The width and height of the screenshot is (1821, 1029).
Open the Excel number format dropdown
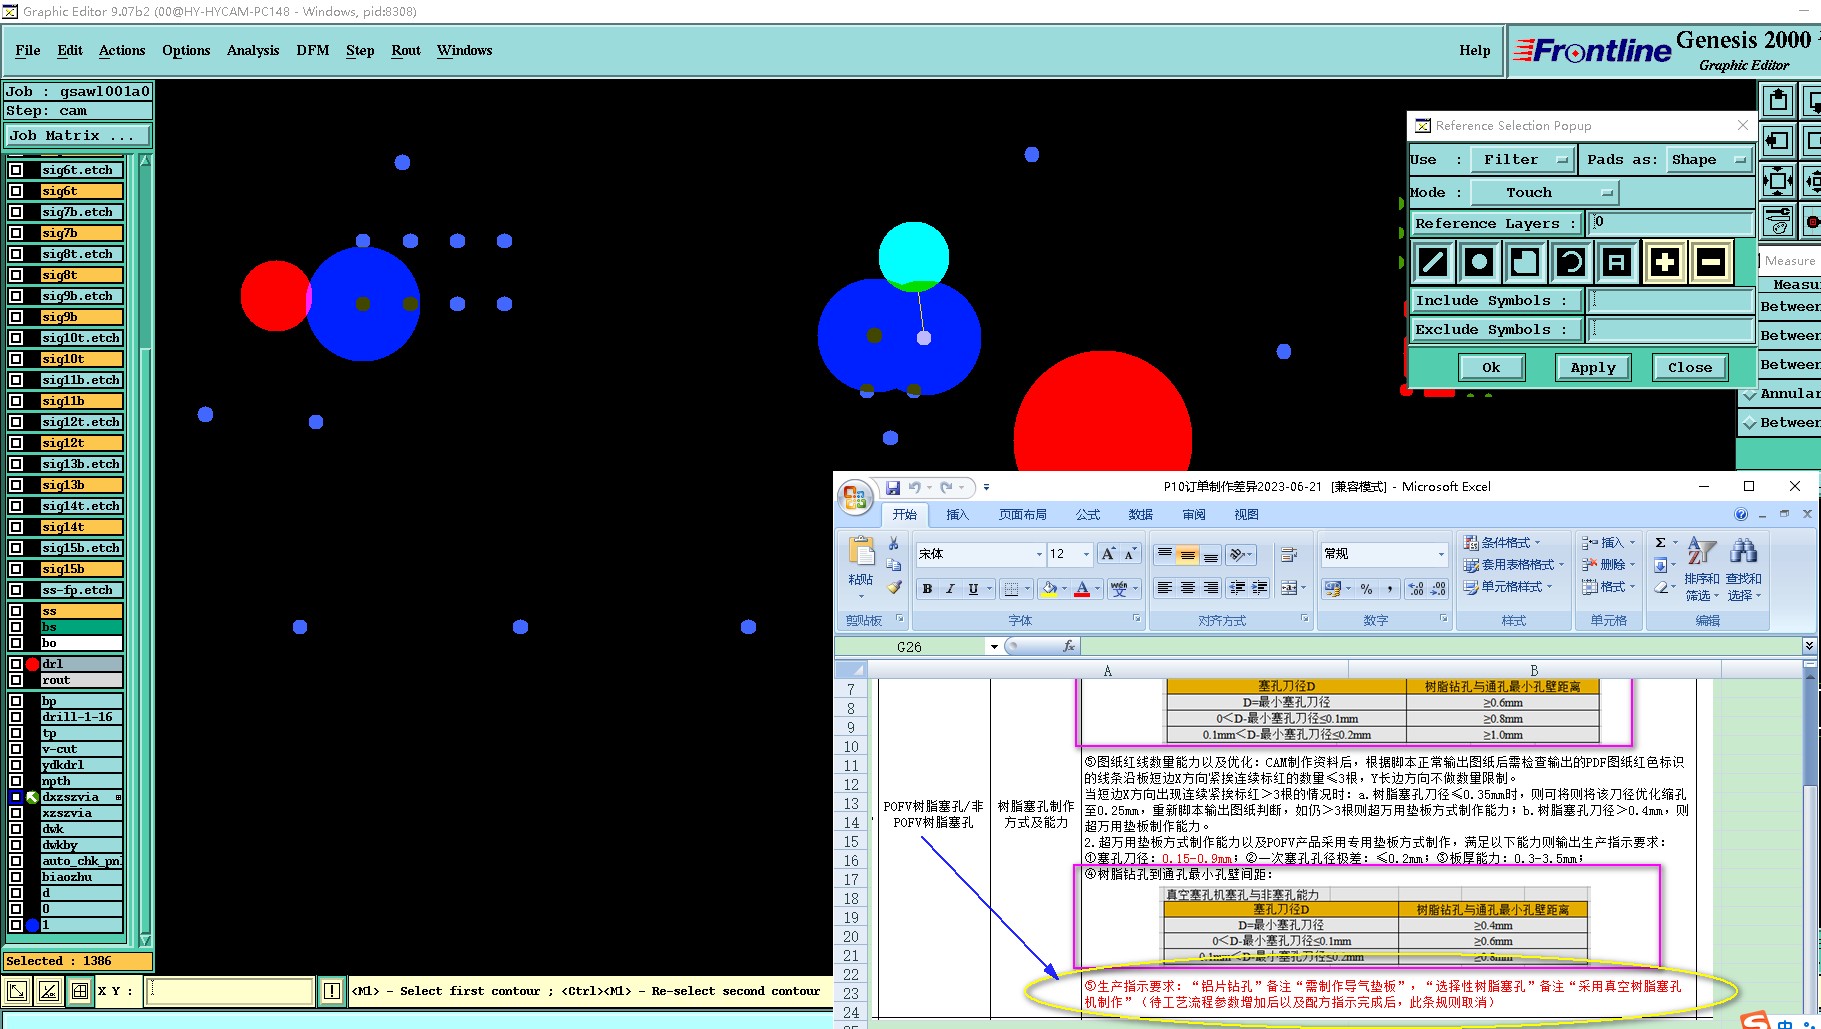point(1441,554)
